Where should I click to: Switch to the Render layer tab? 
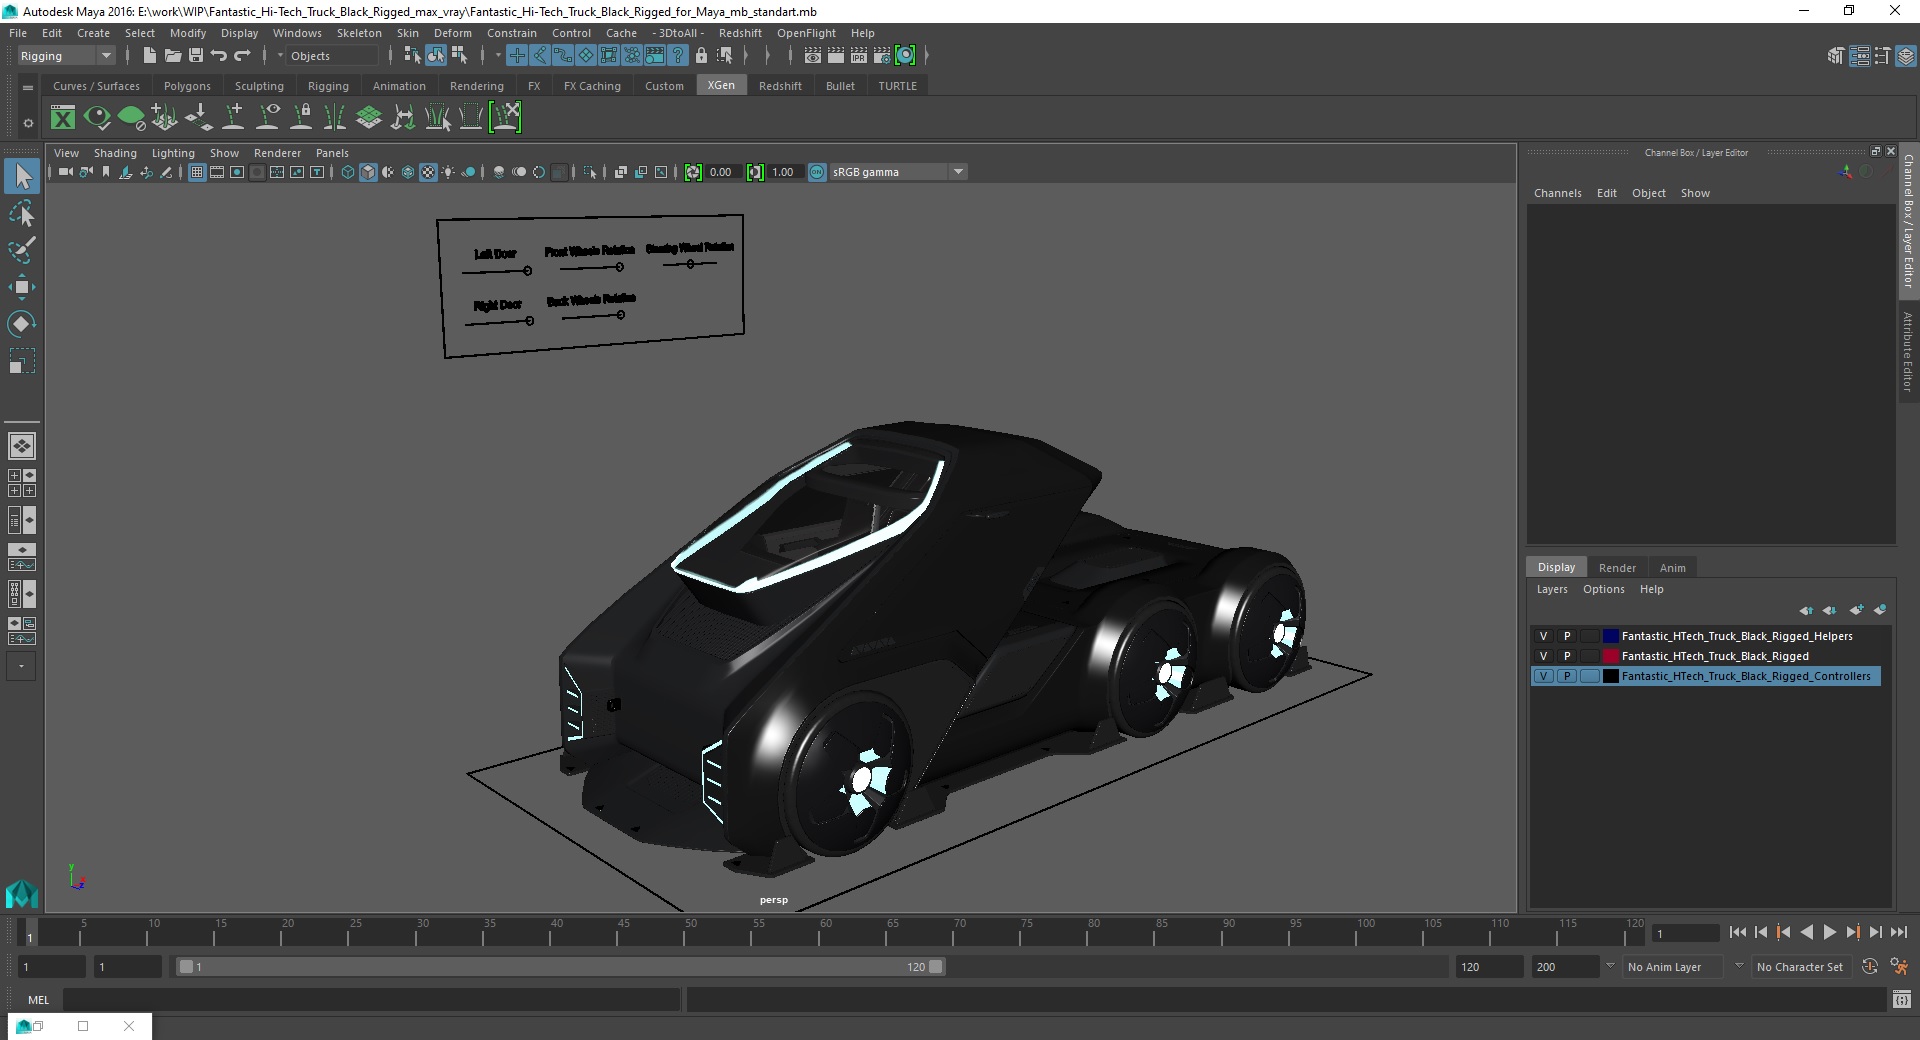click(x=1617, y=567)
